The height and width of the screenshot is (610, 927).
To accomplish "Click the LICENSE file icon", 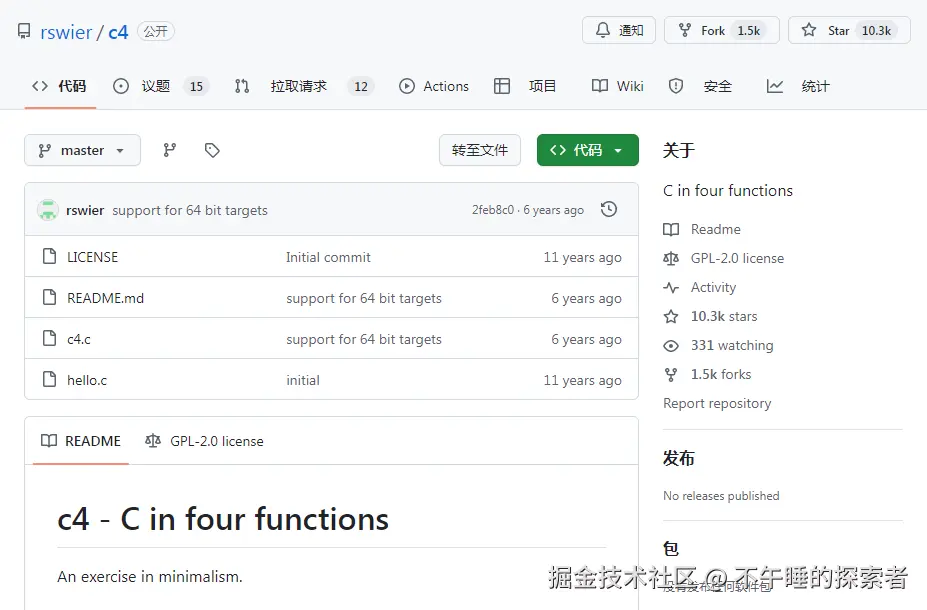I will coord(50,257).
